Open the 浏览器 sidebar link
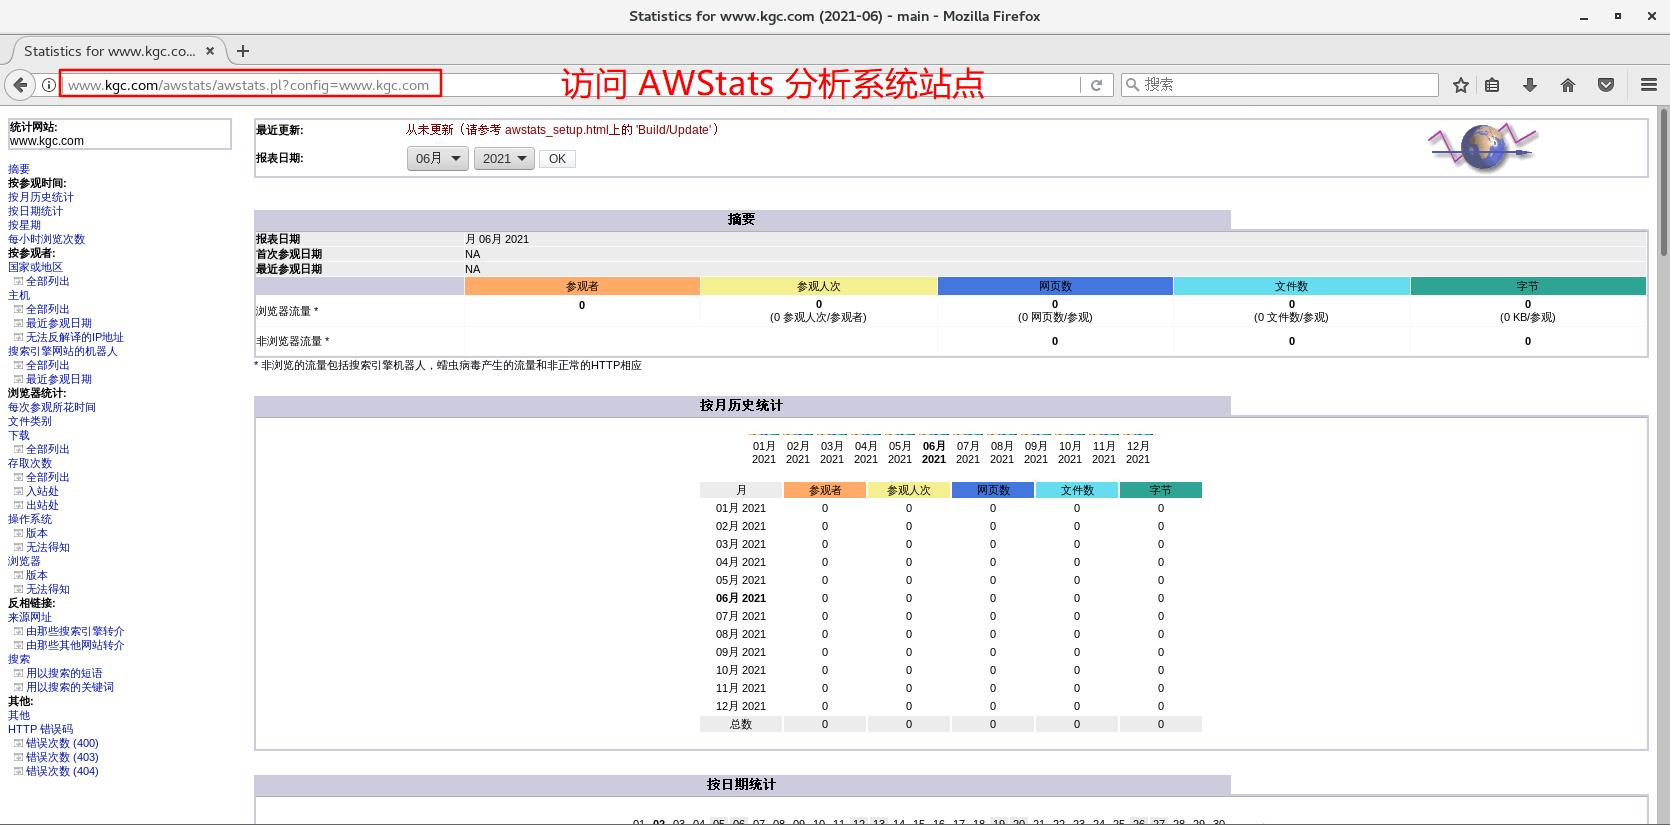 point(24,561)
